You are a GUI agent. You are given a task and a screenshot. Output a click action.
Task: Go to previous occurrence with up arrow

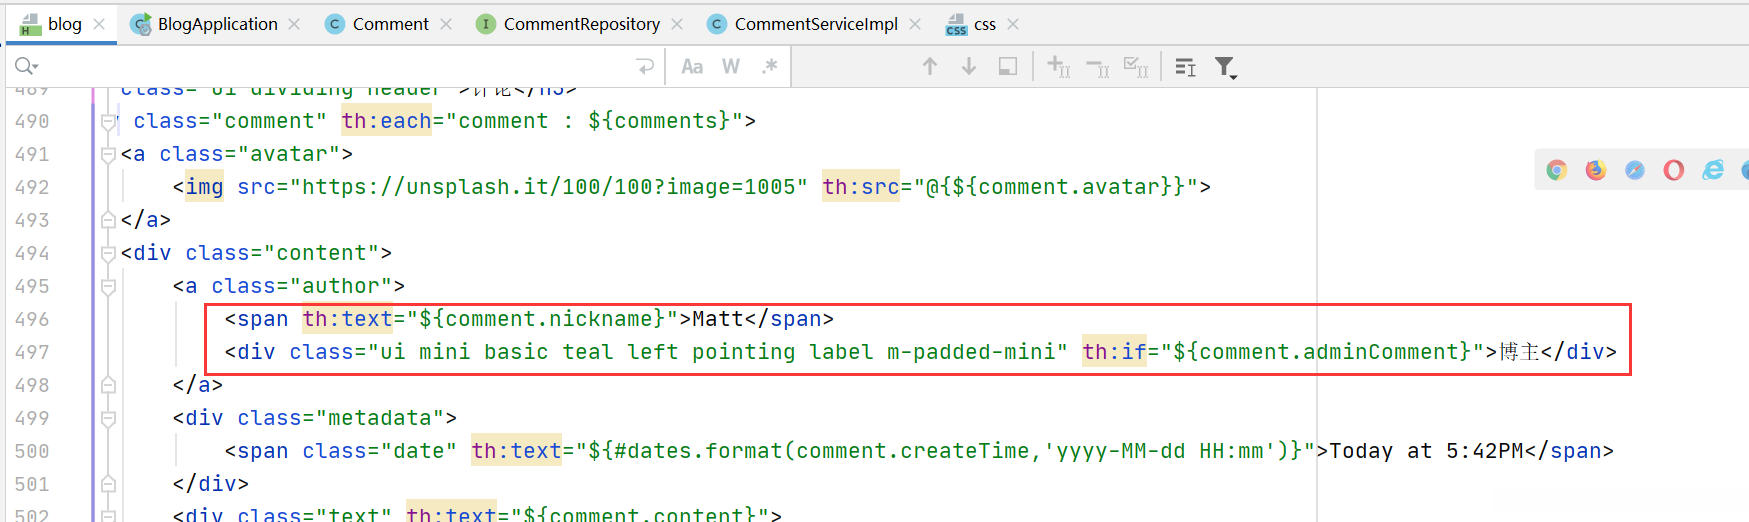[930, 66]
